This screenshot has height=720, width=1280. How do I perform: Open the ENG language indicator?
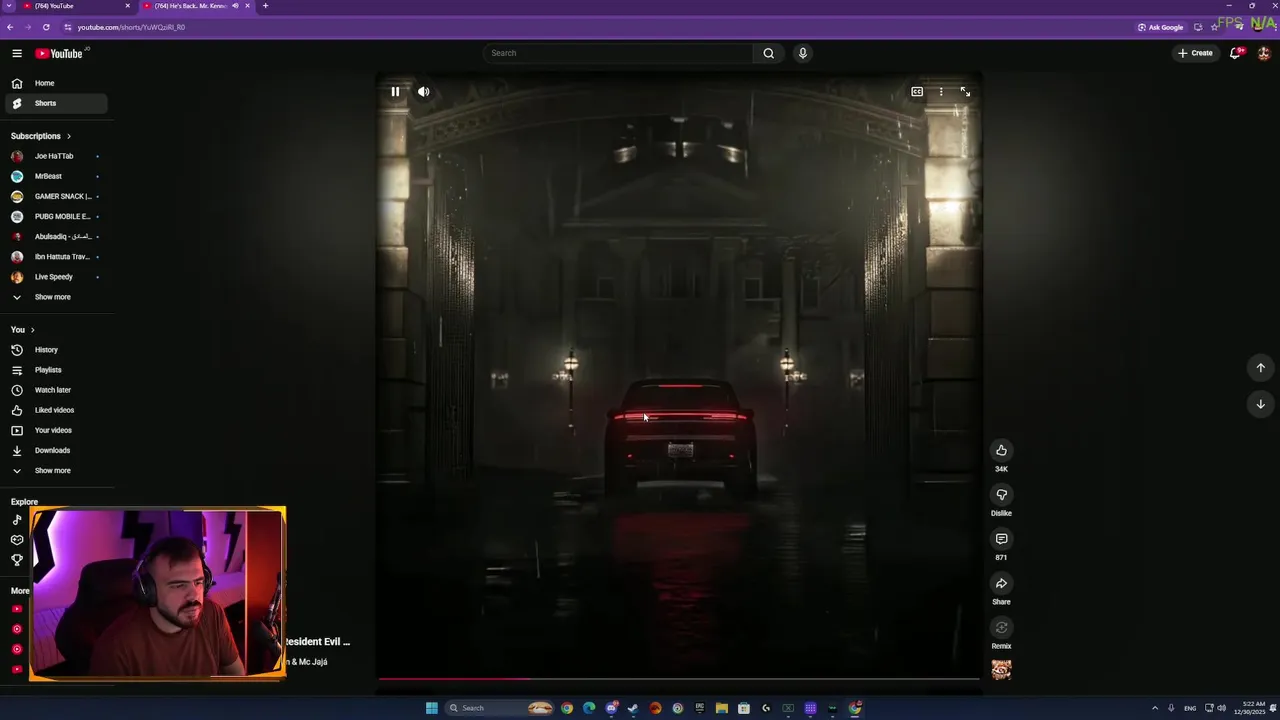[1190, 708]
